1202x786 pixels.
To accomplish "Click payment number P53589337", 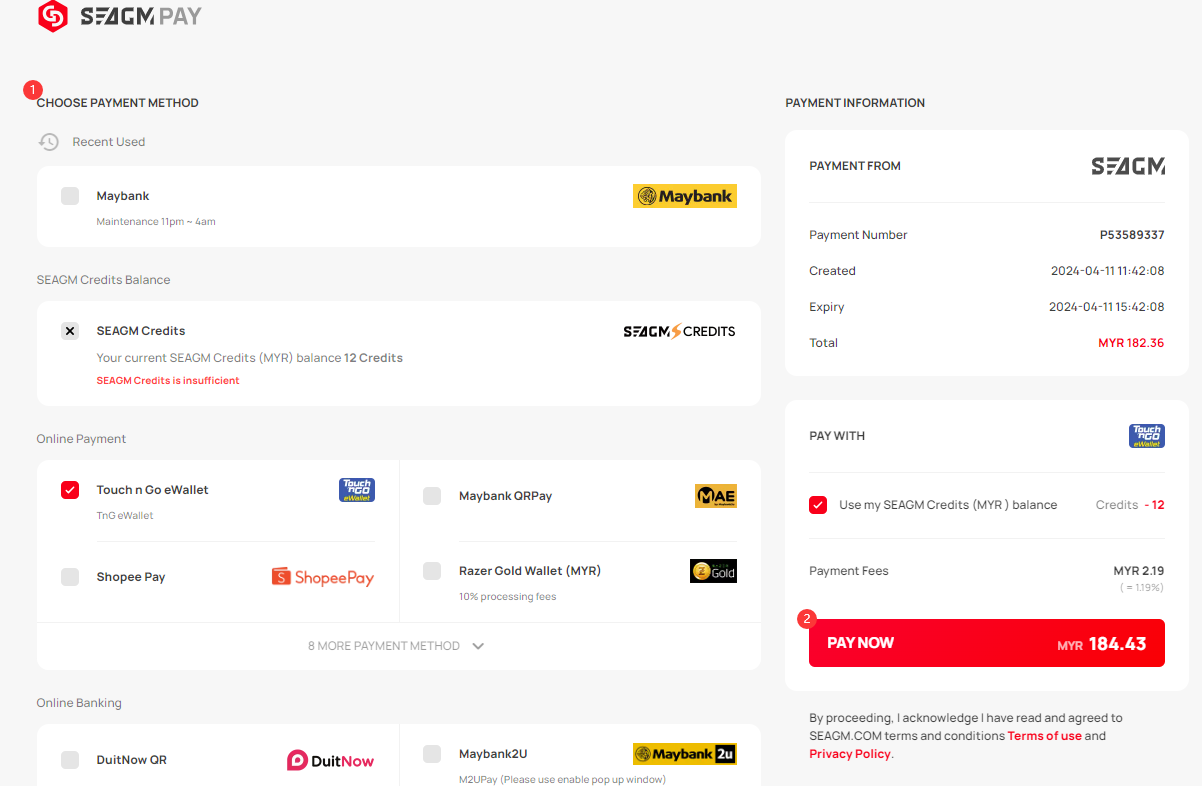I will (1132, 235).
